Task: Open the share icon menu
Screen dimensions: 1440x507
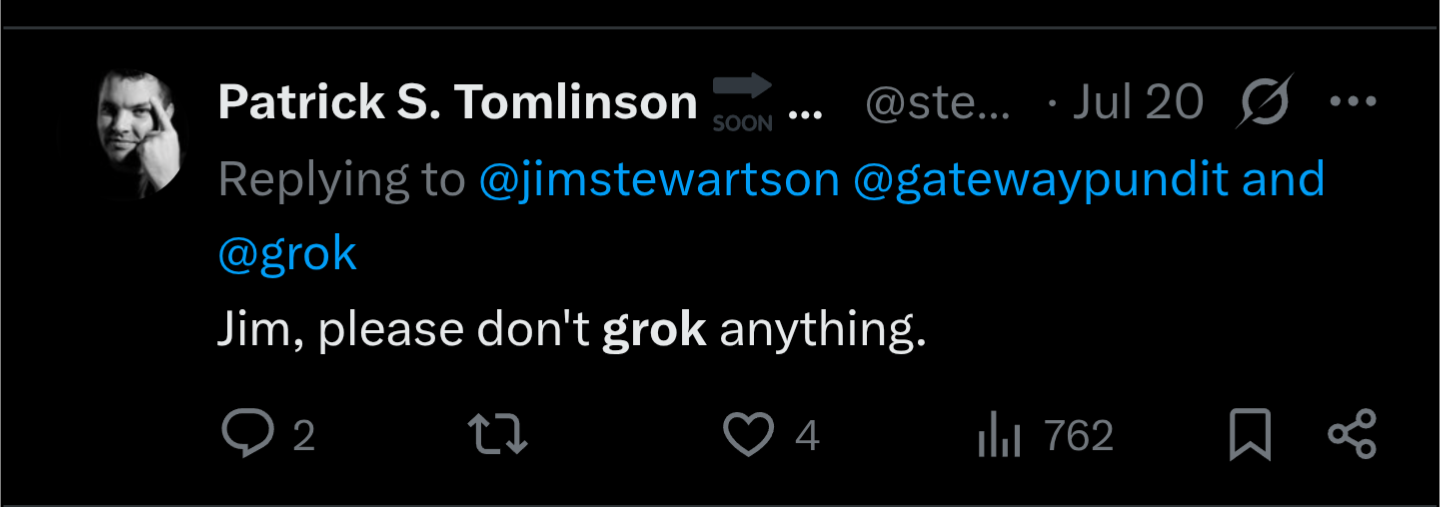Action: [1352, 436]
